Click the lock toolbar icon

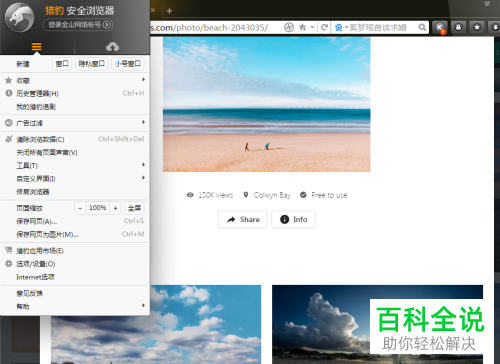pos(459,27)
